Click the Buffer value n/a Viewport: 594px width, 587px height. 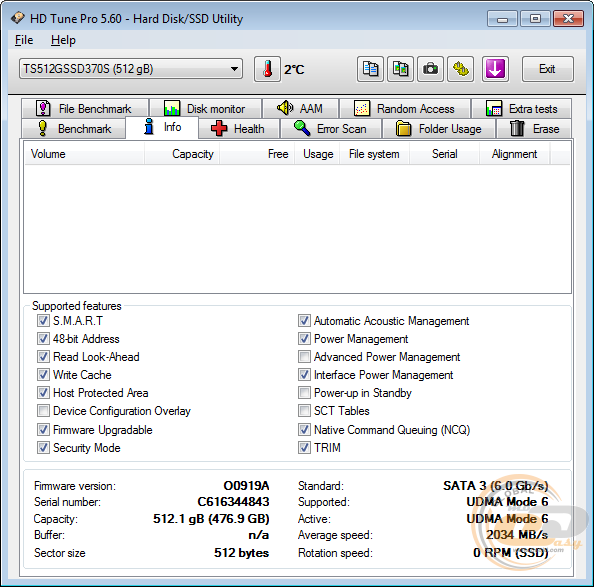point(259,535)
